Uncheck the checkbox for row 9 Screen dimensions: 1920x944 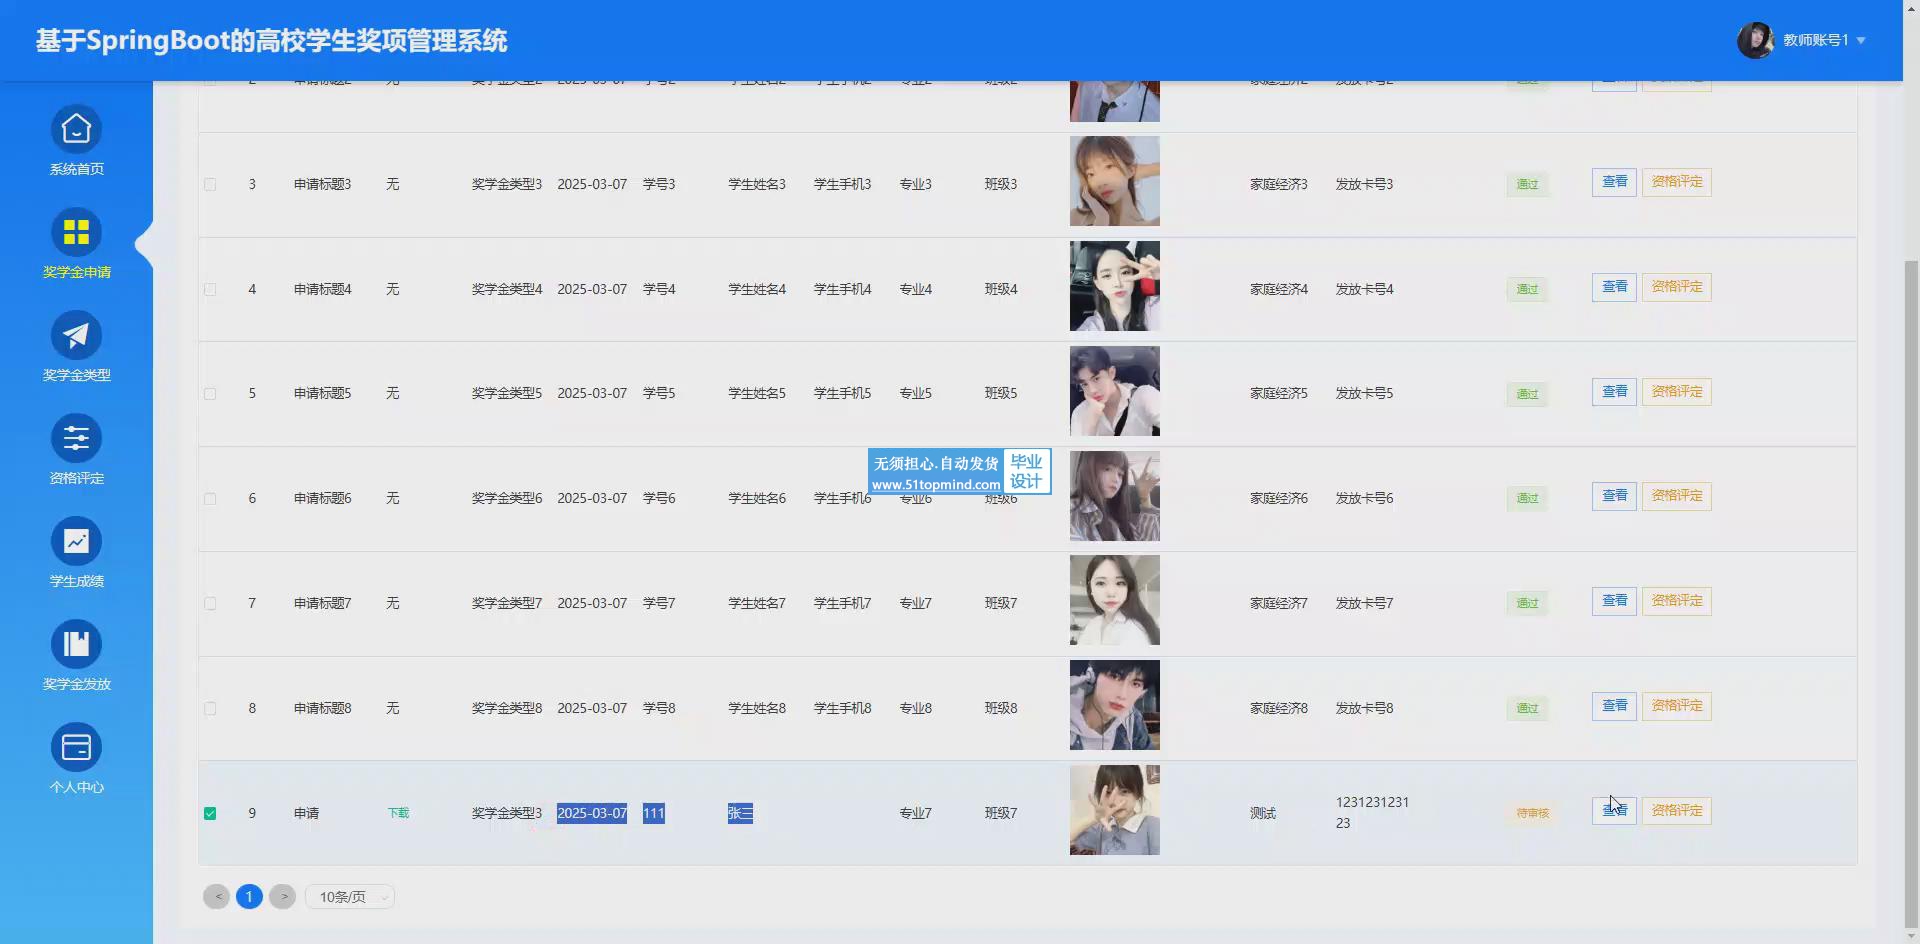tap(210, 813)
